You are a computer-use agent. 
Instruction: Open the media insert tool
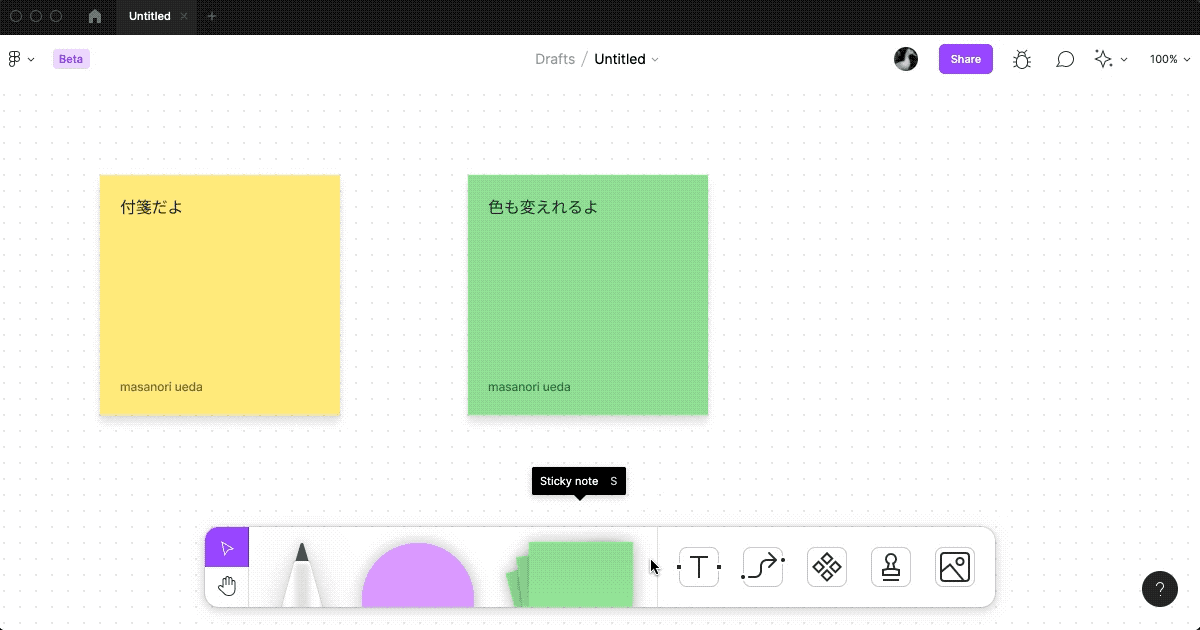coord(954,567)
